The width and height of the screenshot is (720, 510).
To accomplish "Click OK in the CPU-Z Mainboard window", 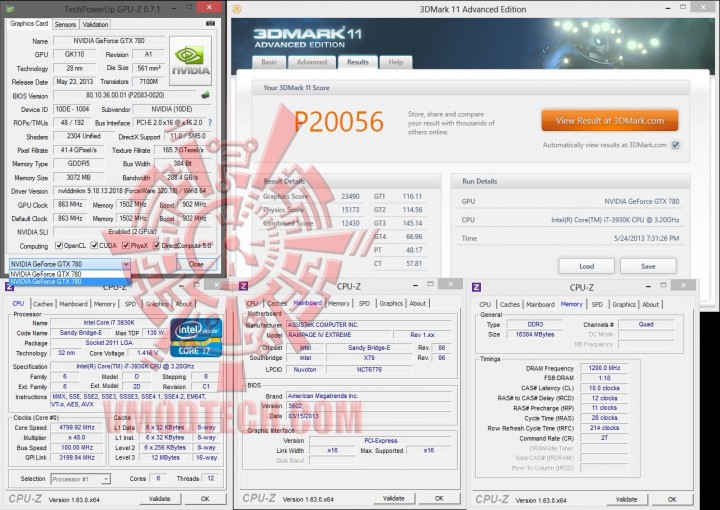I will pyautogui.click(x=439, y=499).
